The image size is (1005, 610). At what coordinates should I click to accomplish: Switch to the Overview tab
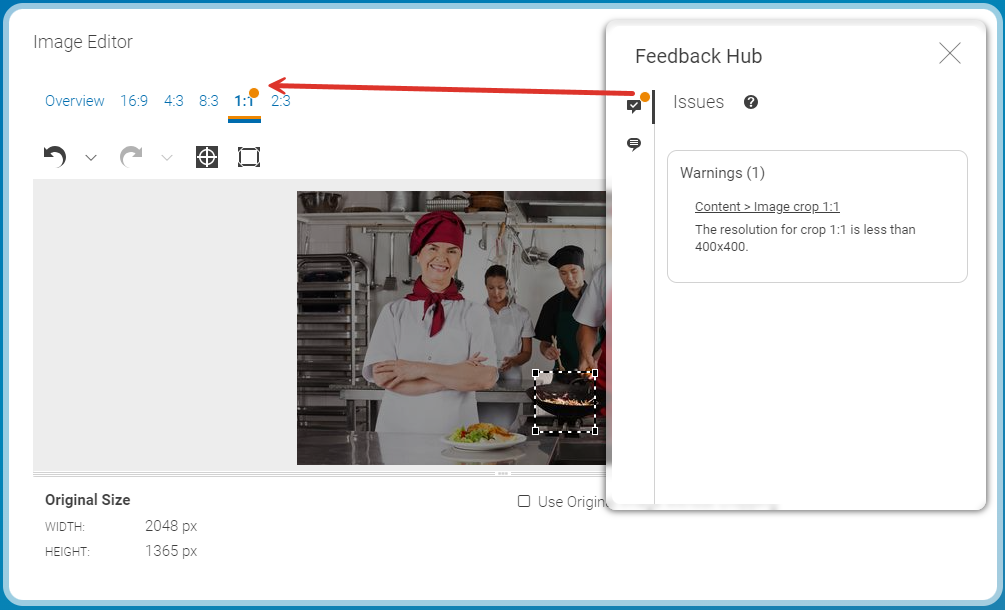[75, 101]
